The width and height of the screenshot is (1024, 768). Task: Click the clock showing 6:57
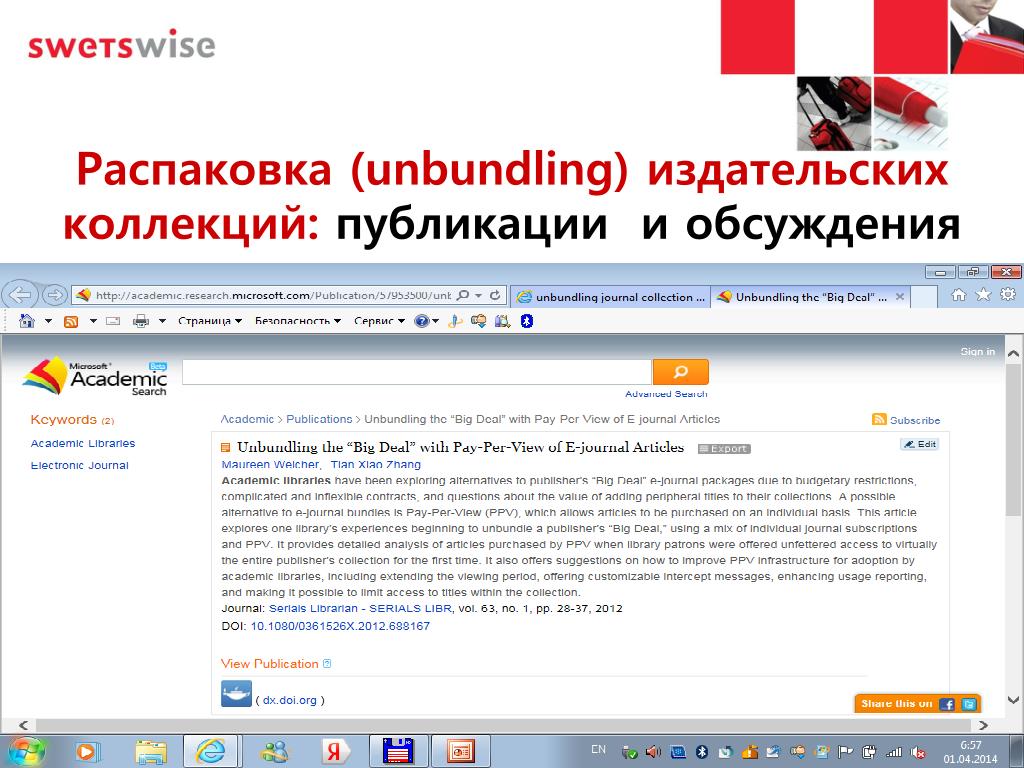point(970,745)
